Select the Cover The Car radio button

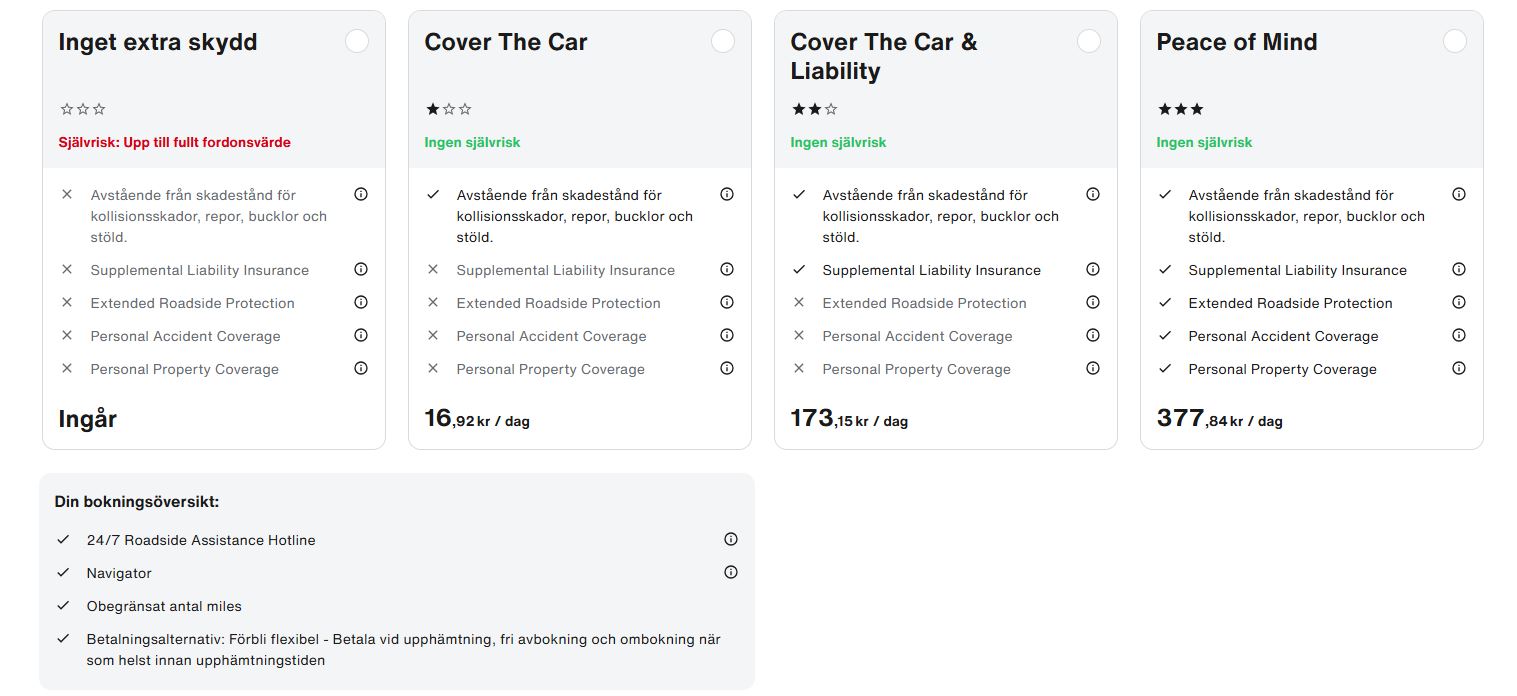tap(722, 41)
